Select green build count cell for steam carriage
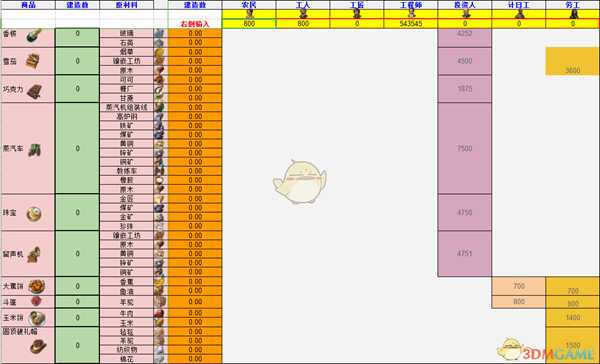Image resolution: width=600 pixels, height=364 pixels. pyautogui.click(x=77, y=148)
